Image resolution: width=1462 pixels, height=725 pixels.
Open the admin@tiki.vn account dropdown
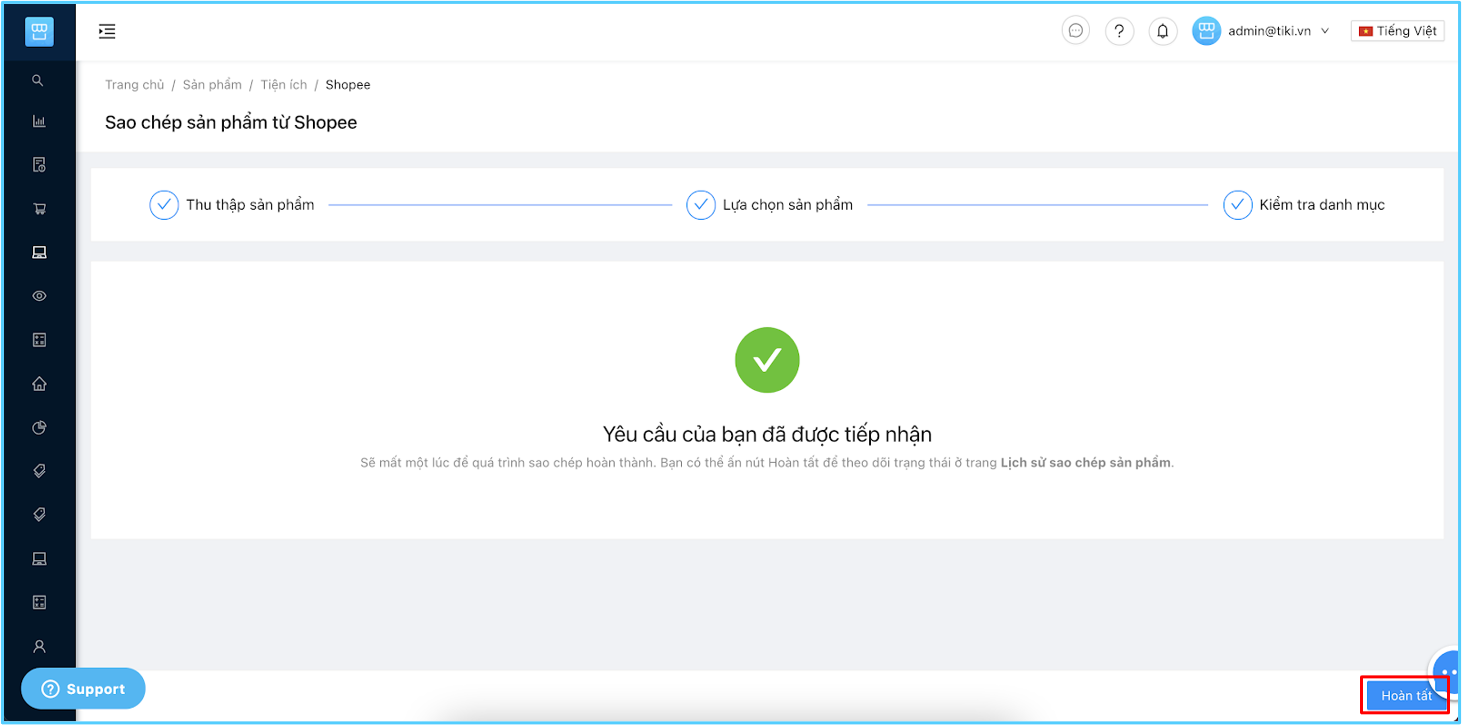[1278, 31]
